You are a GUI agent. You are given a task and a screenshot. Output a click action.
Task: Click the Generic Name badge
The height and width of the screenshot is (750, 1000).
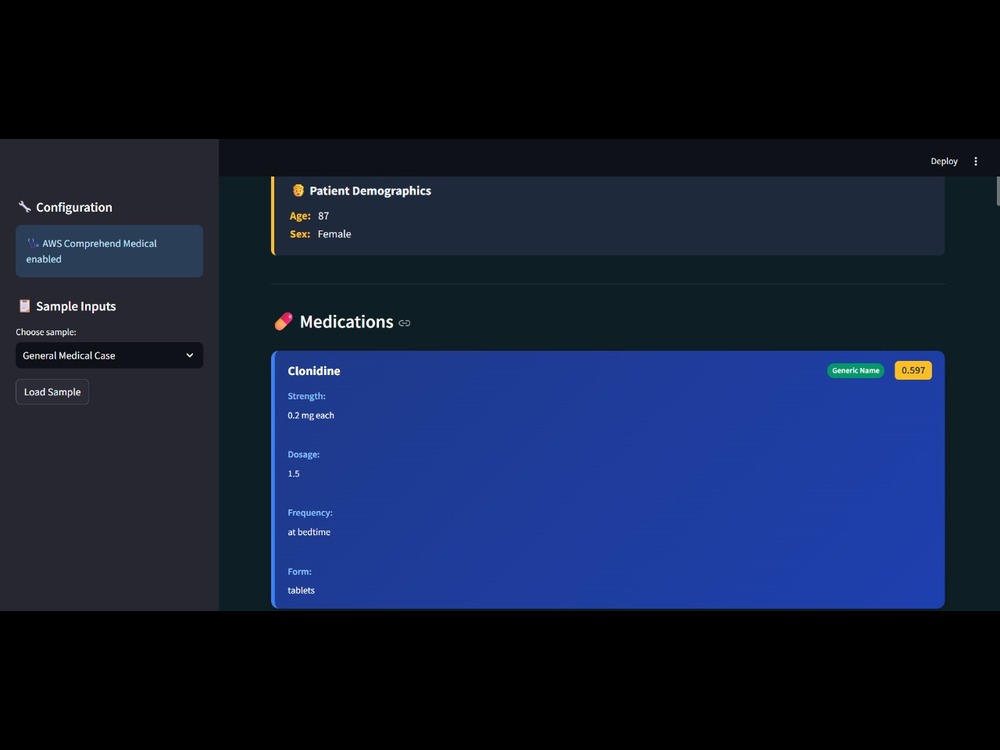click(855, 371)
